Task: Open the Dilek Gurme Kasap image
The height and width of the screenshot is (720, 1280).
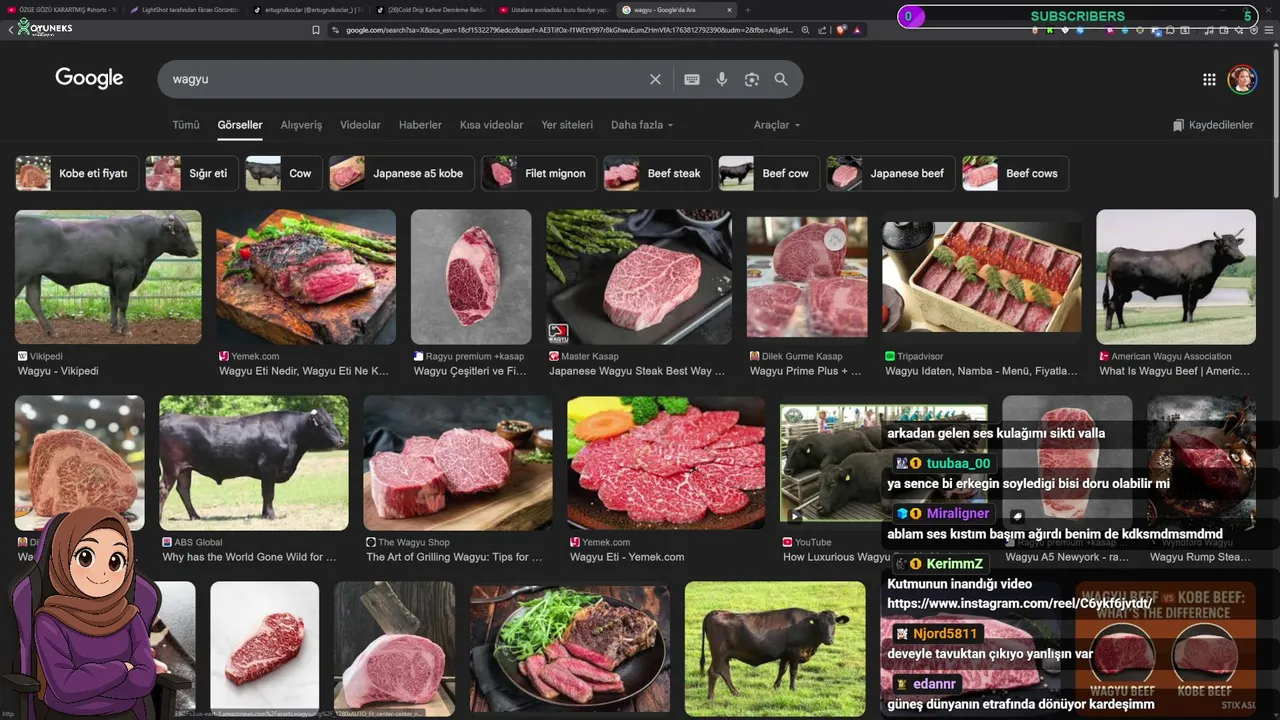Action: tap(807, 277)
